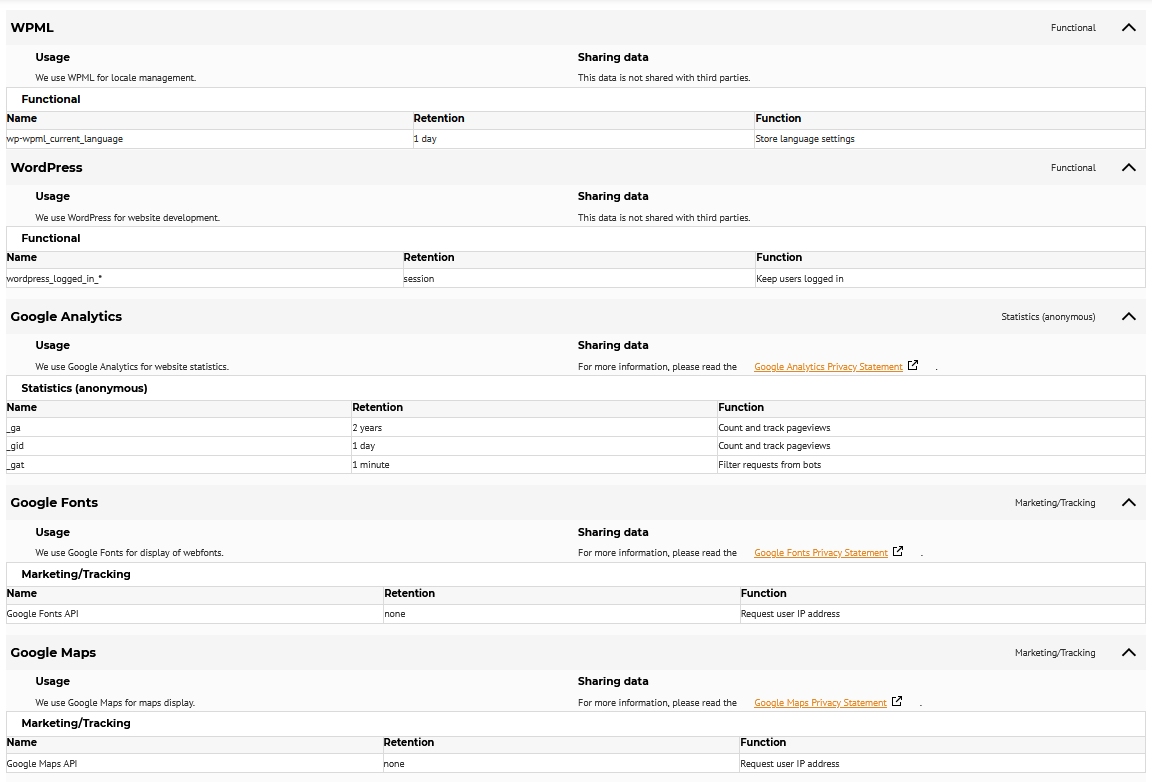The width and height of the screenshot is (1152, 782).
Task: Collapse the WPML section chevron
Action: pos(1128,28)
